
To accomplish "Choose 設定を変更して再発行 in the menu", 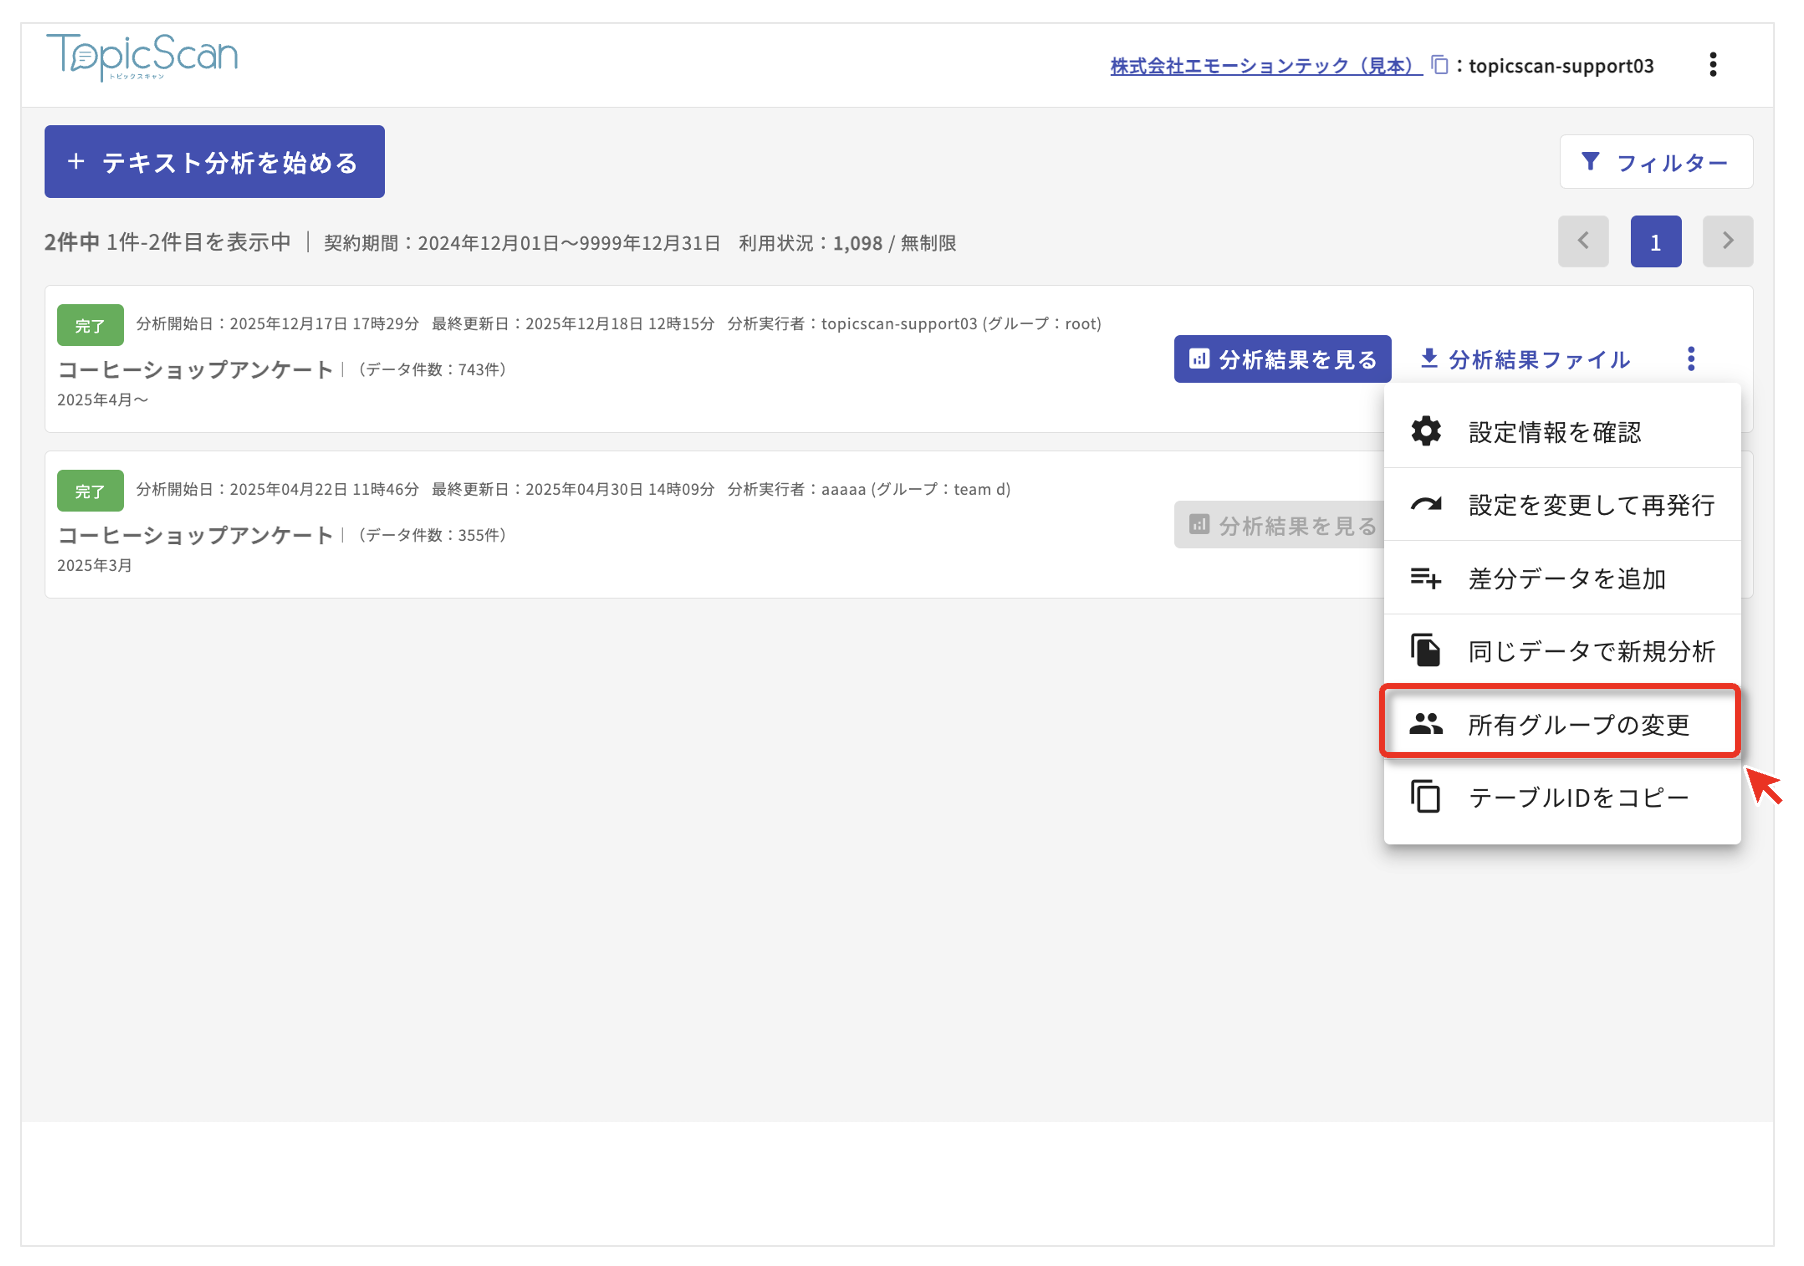I will tap(1590, 505).
